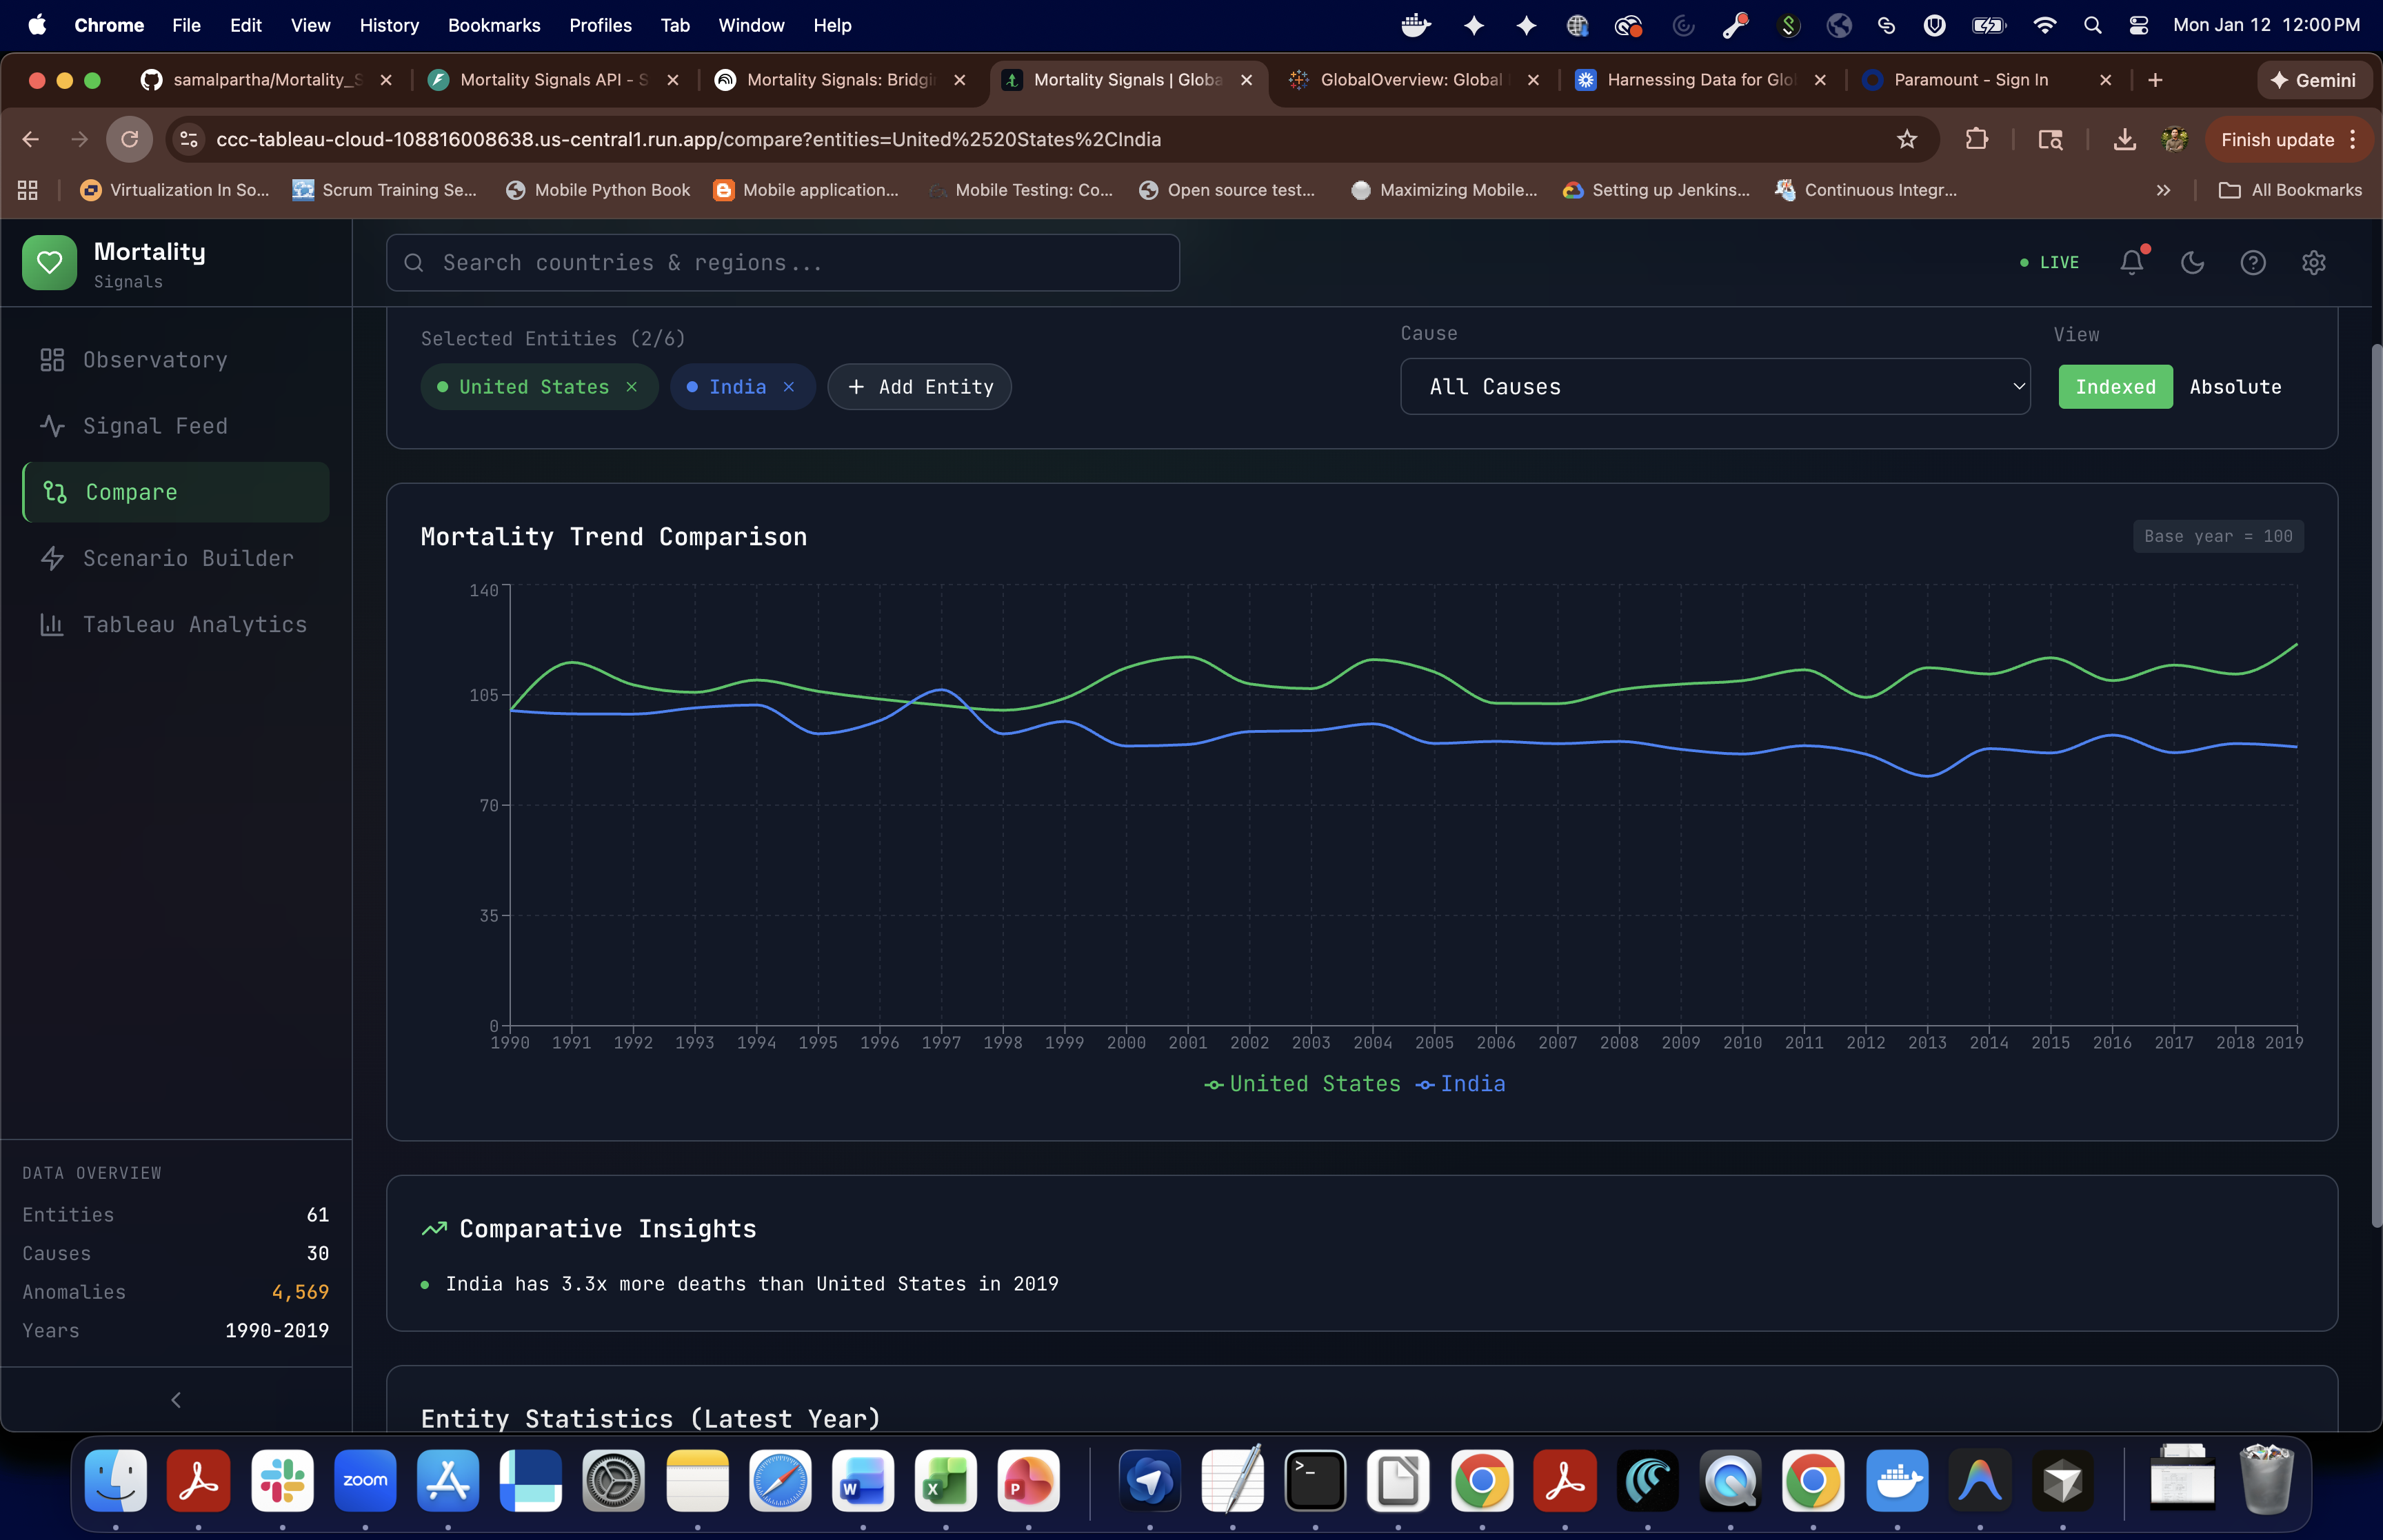
Task: Open the help question-mark icon
Action: (2252, 262)
